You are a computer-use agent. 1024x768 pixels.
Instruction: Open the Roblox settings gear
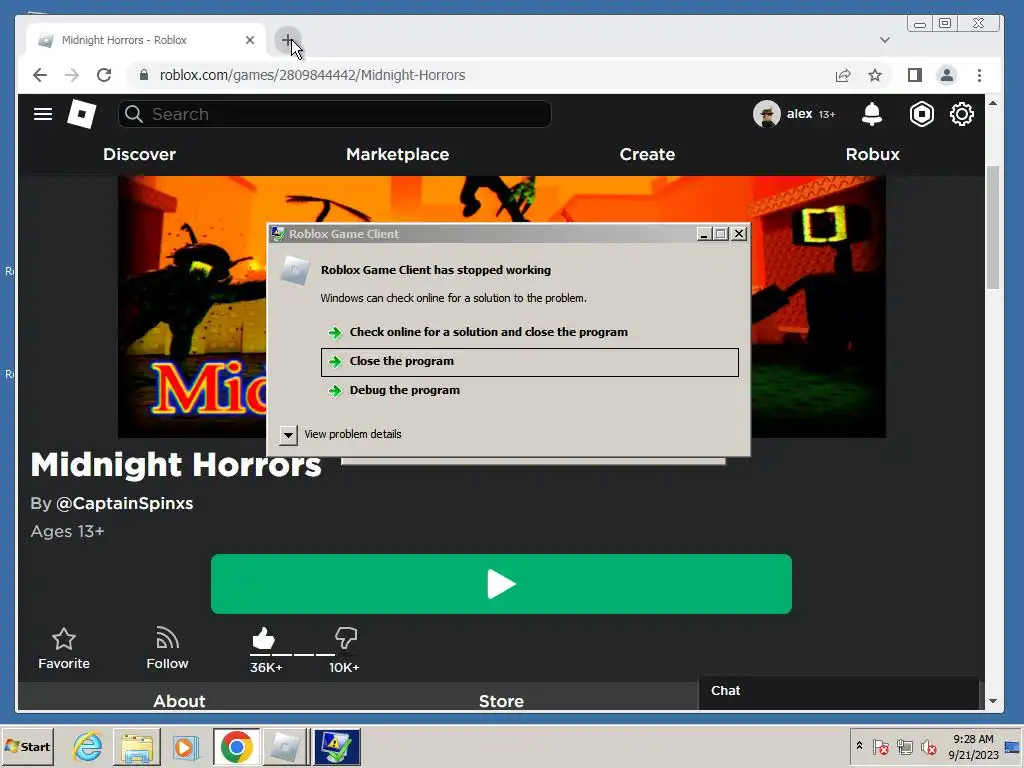962,114
